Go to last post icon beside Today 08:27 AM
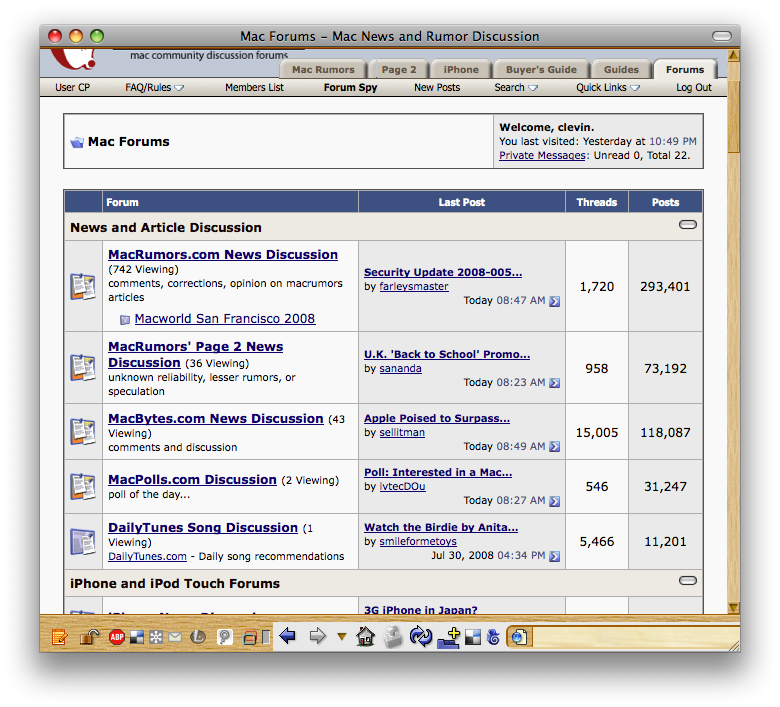Viewport: 780px width, 707px height. pos(554,501)
